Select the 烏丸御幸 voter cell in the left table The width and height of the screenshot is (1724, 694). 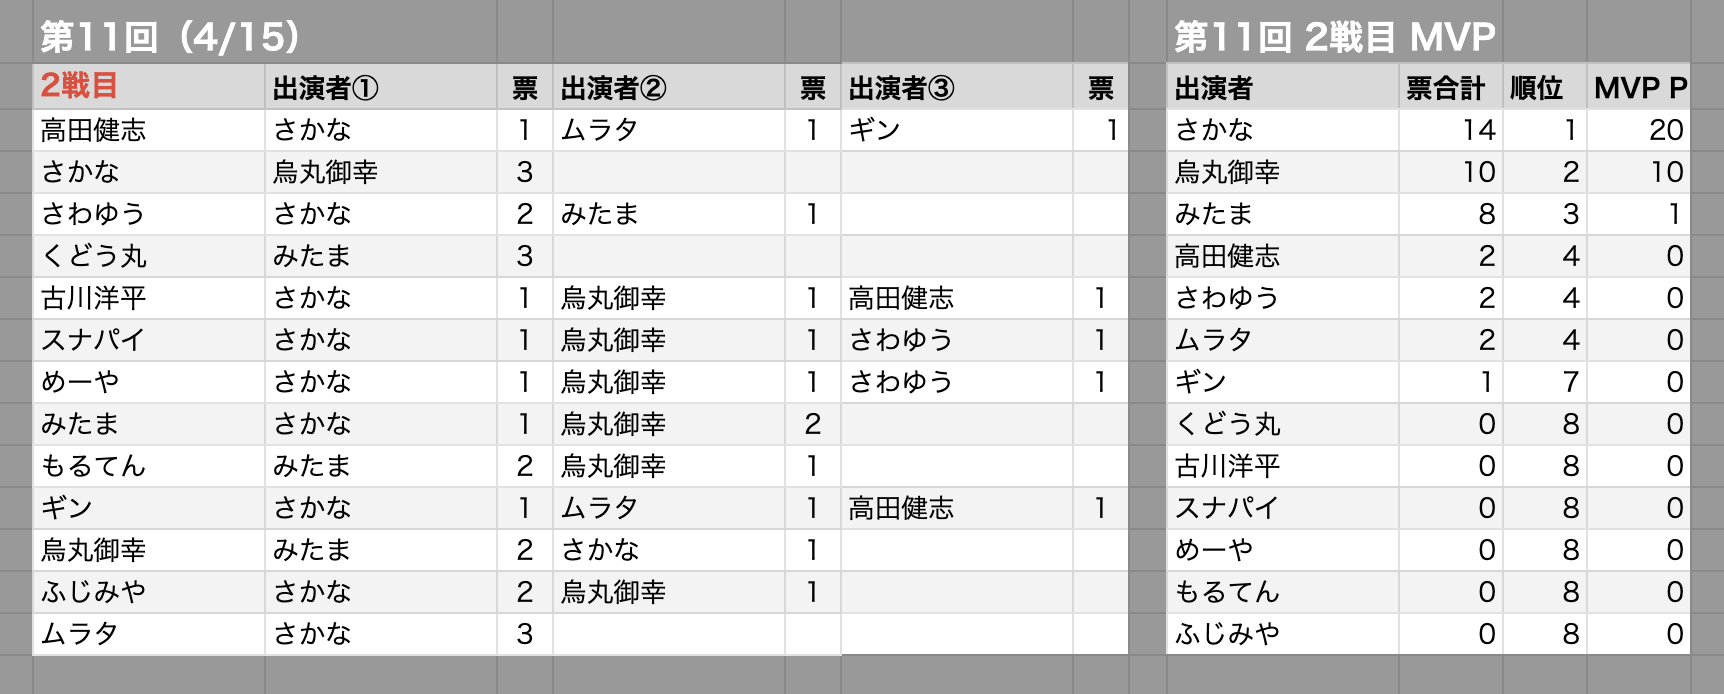pos(149,550)
